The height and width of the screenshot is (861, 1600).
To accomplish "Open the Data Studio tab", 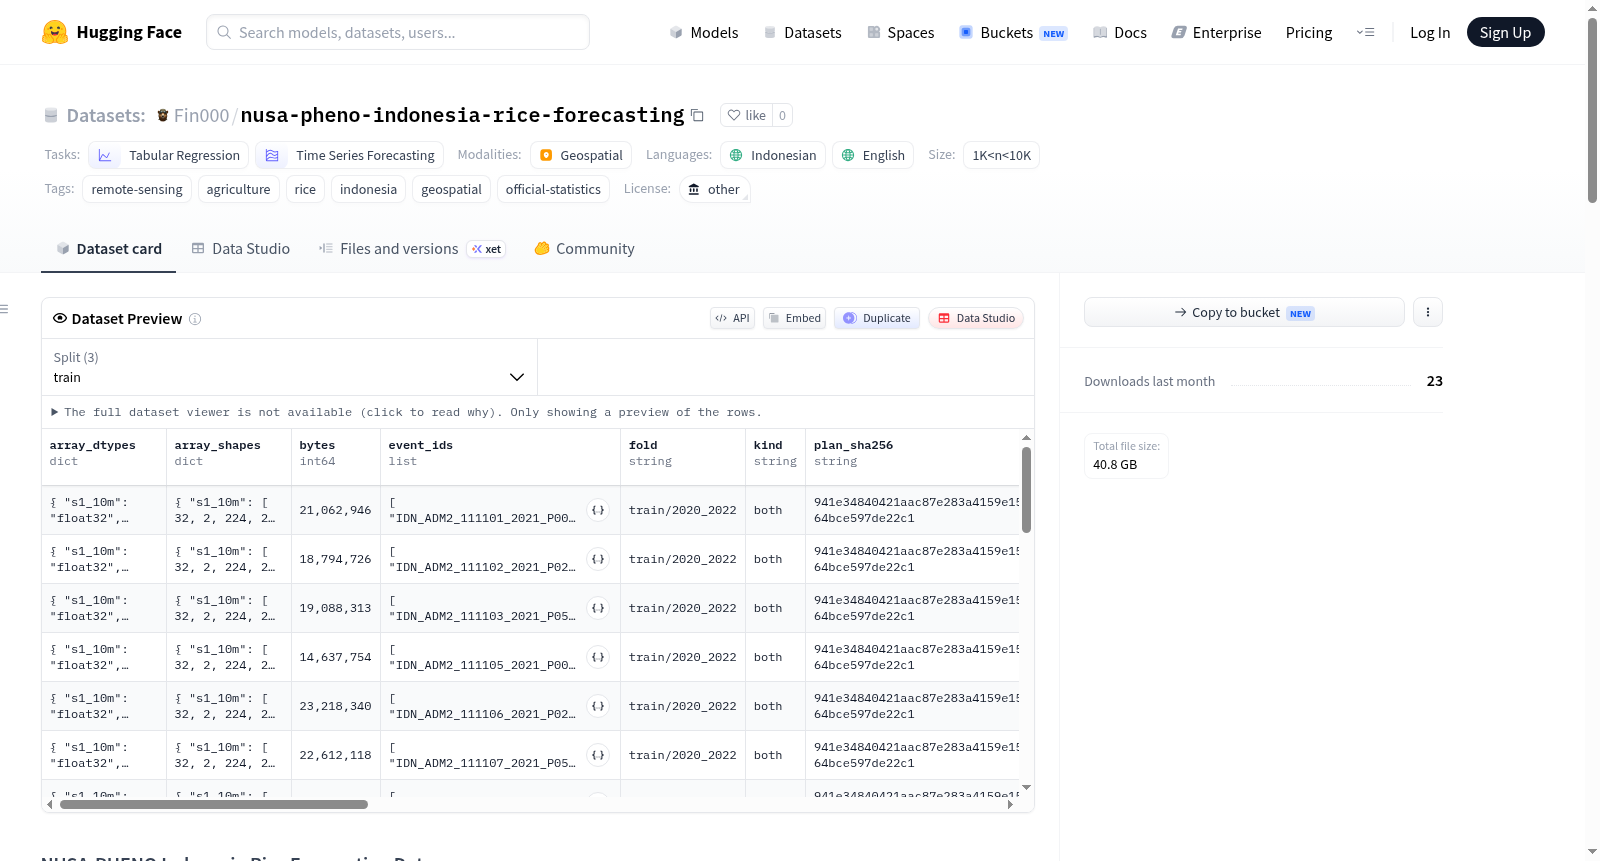I will click(241, 249).
